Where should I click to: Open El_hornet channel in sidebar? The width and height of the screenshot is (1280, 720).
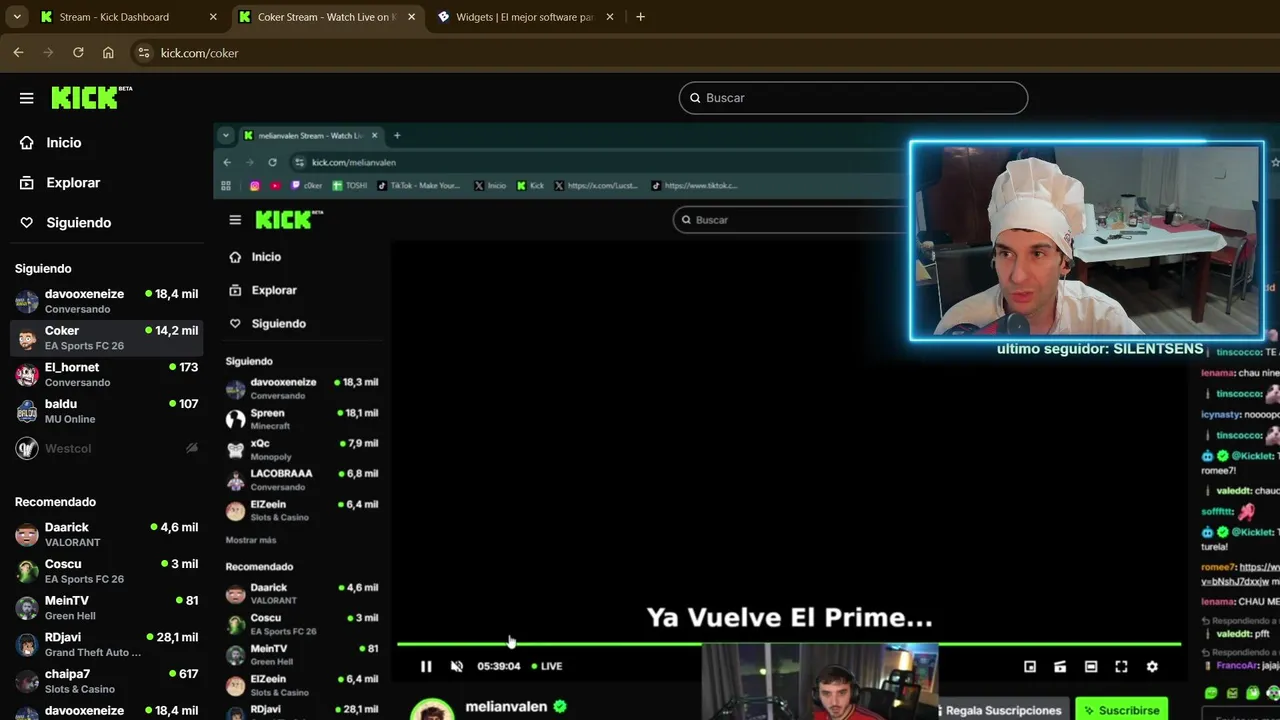(x=106, y=374)
